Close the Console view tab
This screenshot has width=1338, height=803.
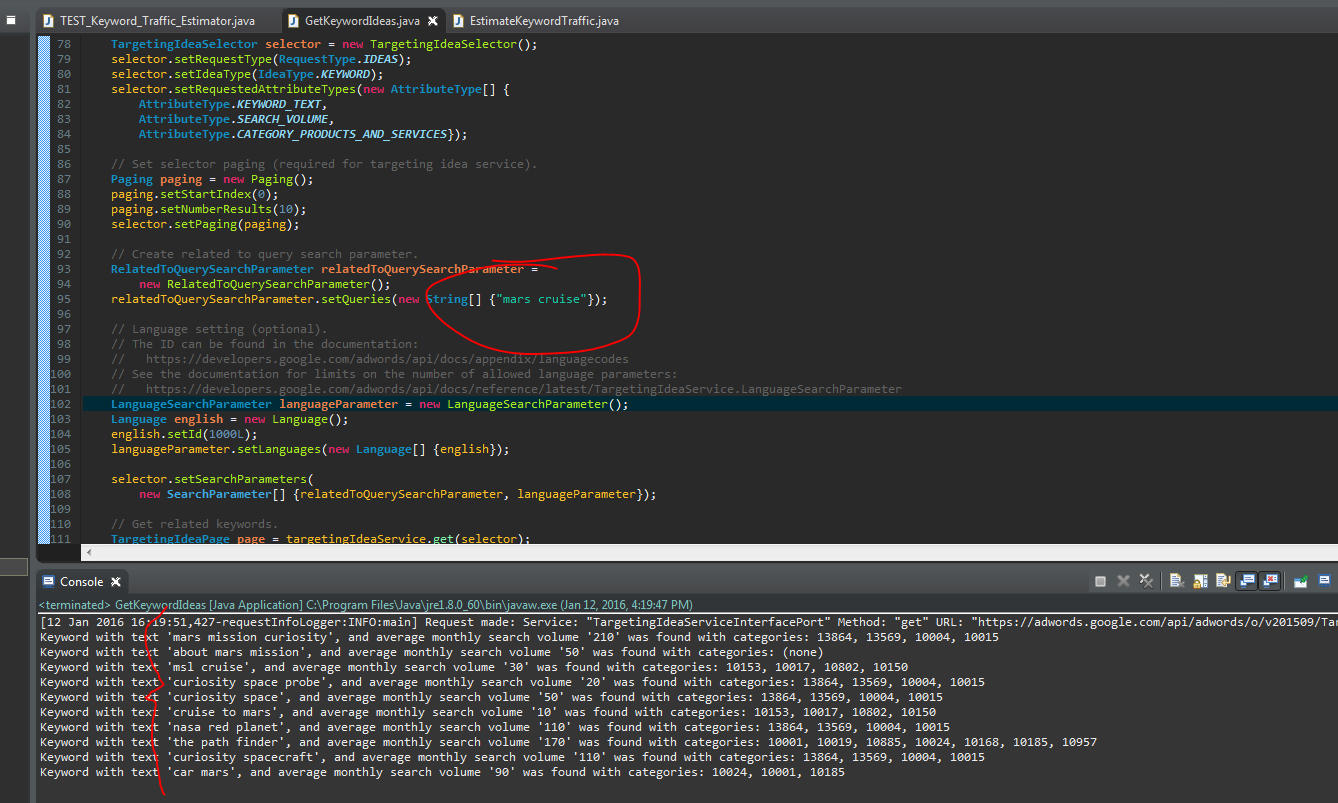point(115,582)
